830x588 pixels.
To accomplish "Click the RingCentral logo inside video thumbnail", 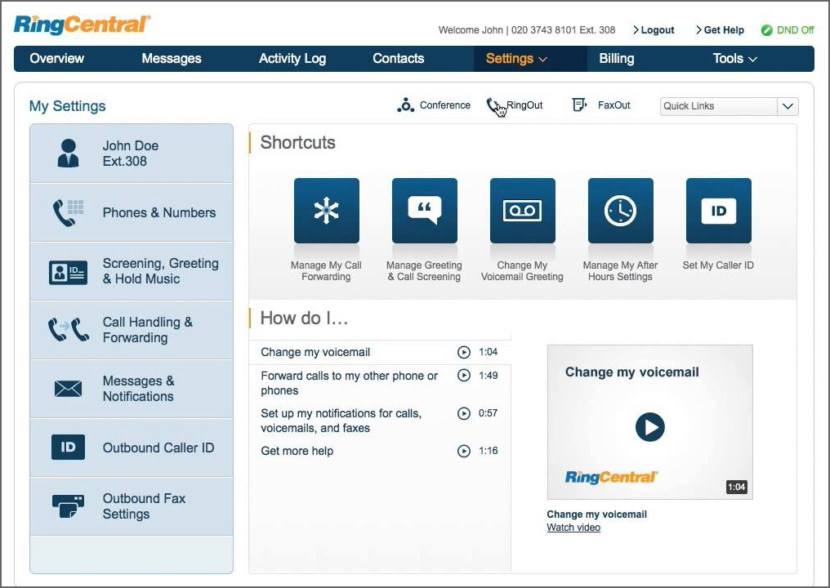I will tap(611, 477).
